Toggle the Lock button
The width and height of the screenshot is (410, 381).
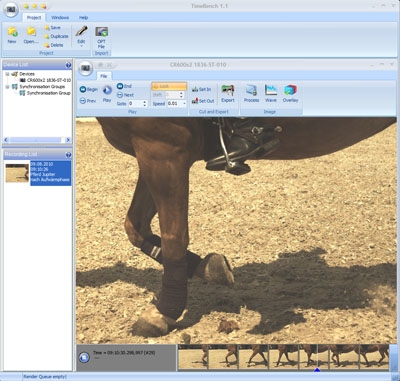point(169,86)
